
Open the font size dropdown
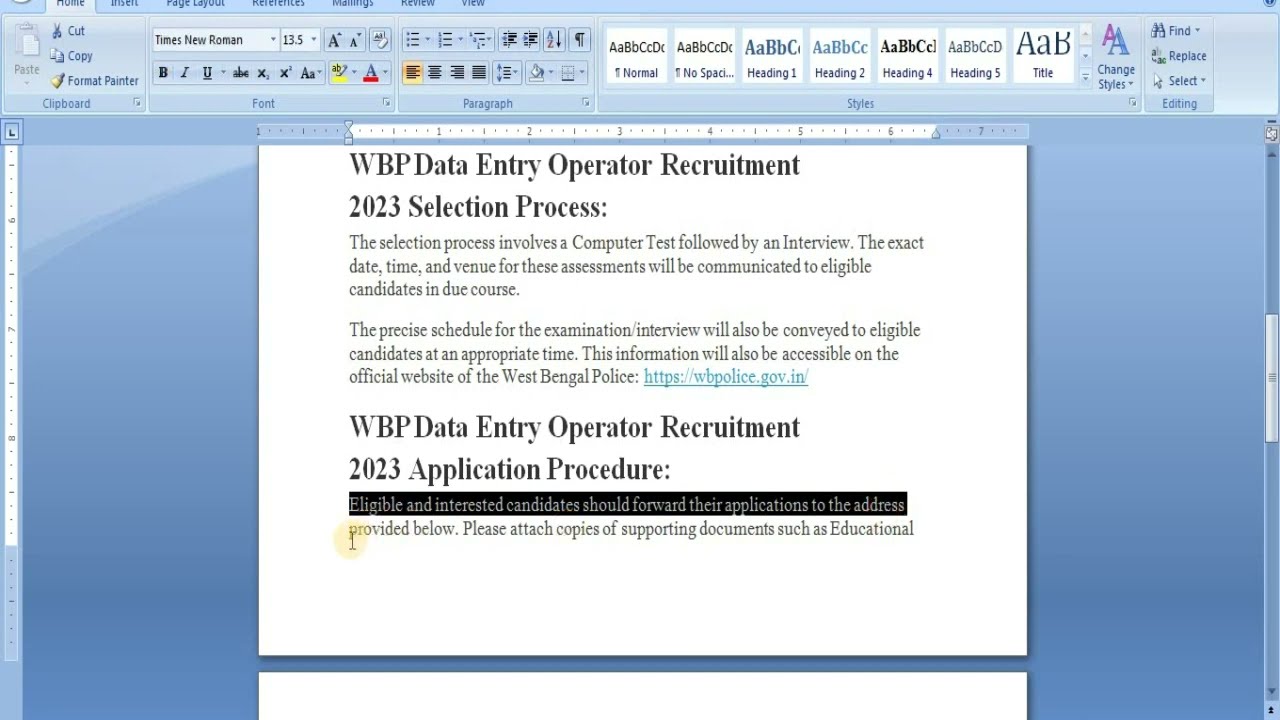[313, 40]
